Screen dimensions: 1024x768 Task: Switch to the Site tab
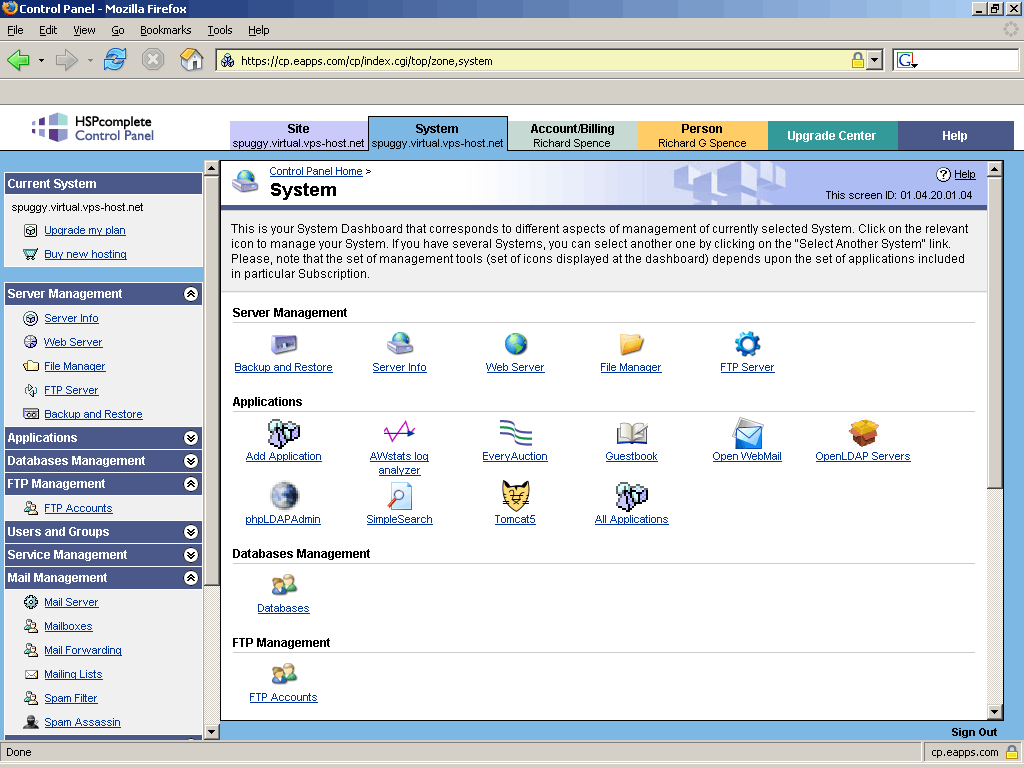(298, 135)
